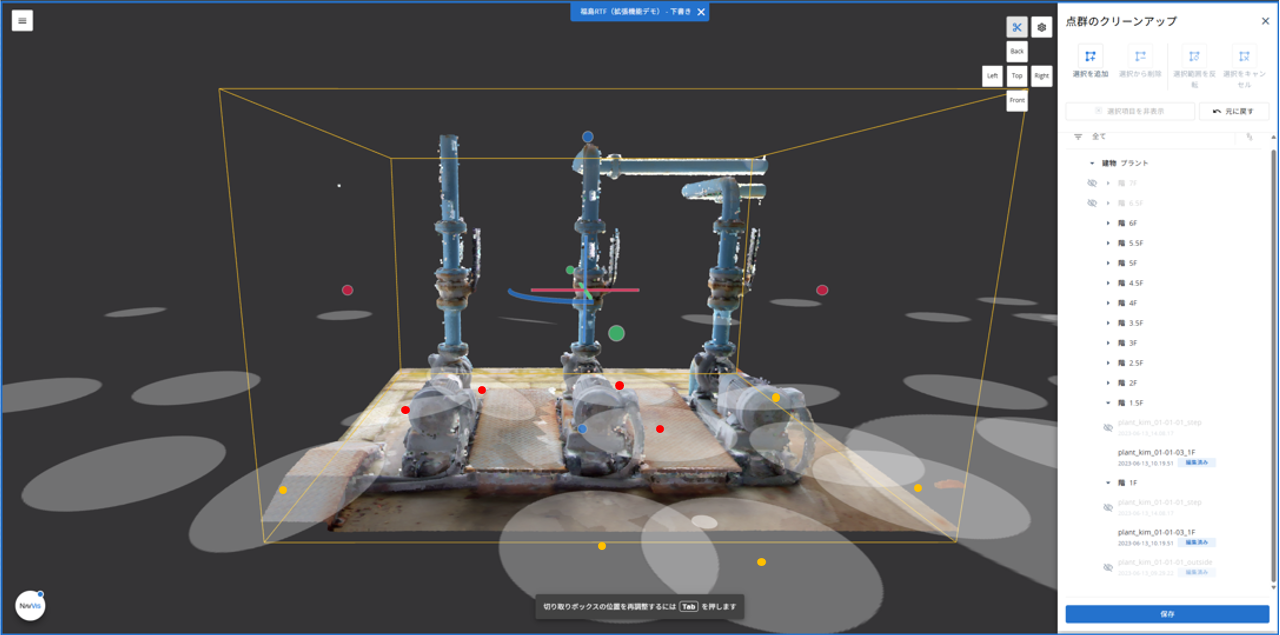Click the crimson handle right of the pipes
Image resolution: width=1280 pixels, height=635 pixels.
pyautogui.click(x=822, y=290)
